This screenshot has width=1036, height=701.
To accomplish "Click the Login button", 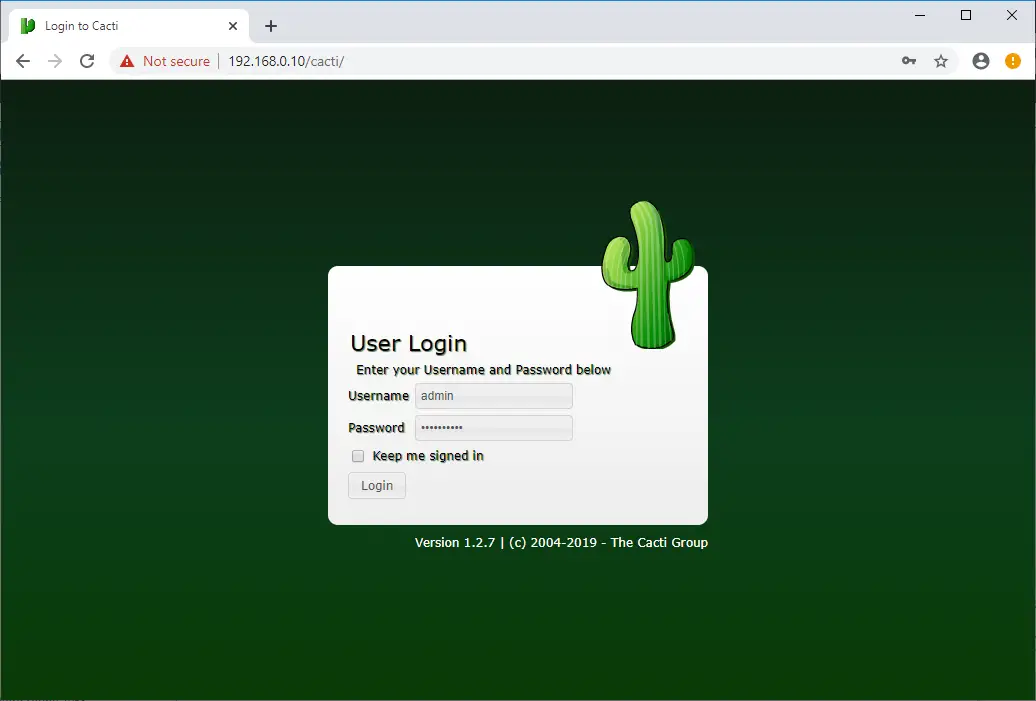I will [x=377, y=486].
